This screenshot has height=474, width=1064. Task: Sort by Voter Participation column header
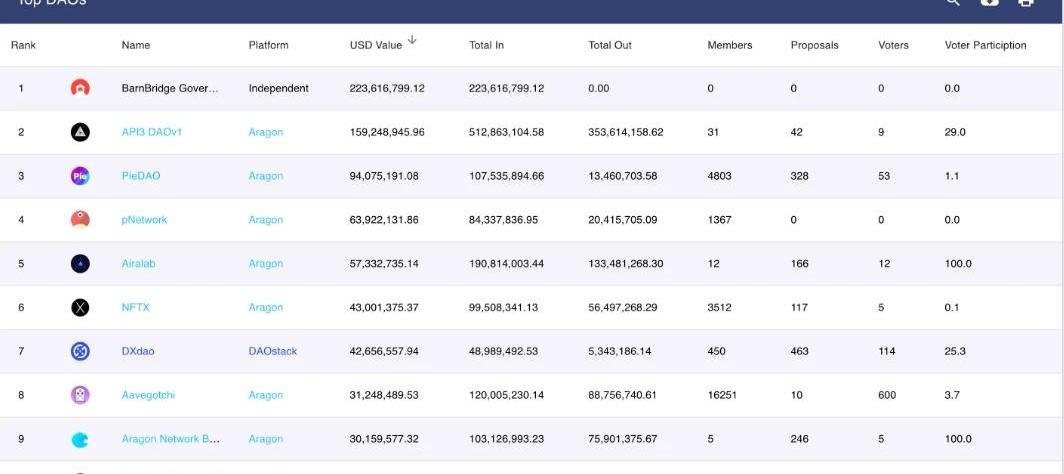pyautogui.click(x=985, y=45)
